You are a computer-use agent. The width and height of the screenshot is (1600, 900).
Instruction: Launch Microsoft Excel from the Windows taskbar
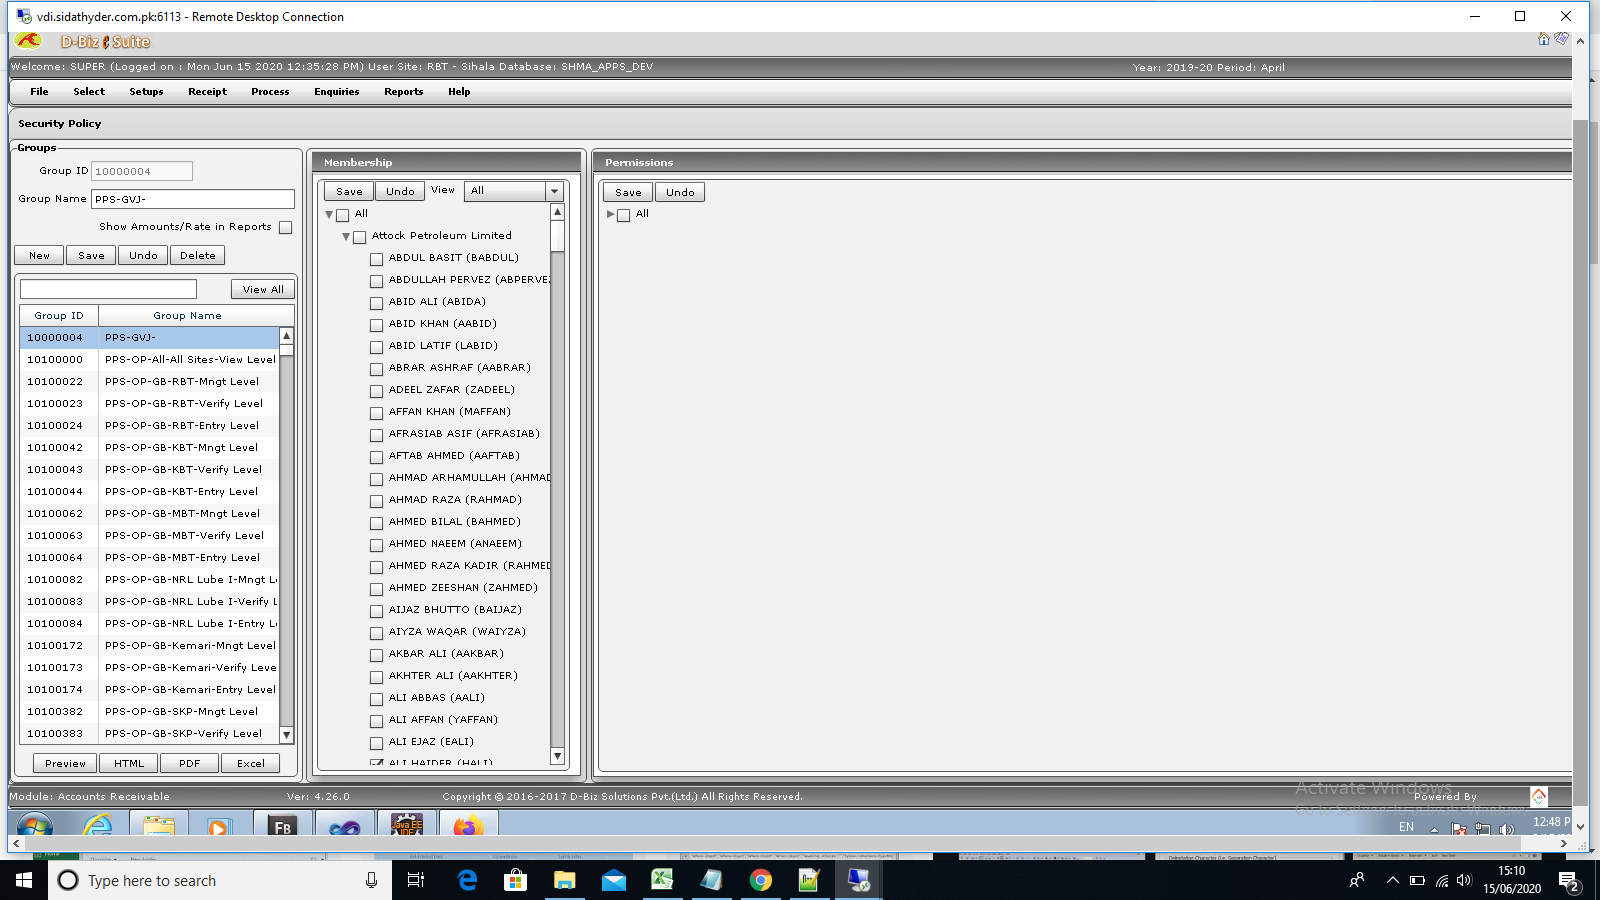[662, 880]
